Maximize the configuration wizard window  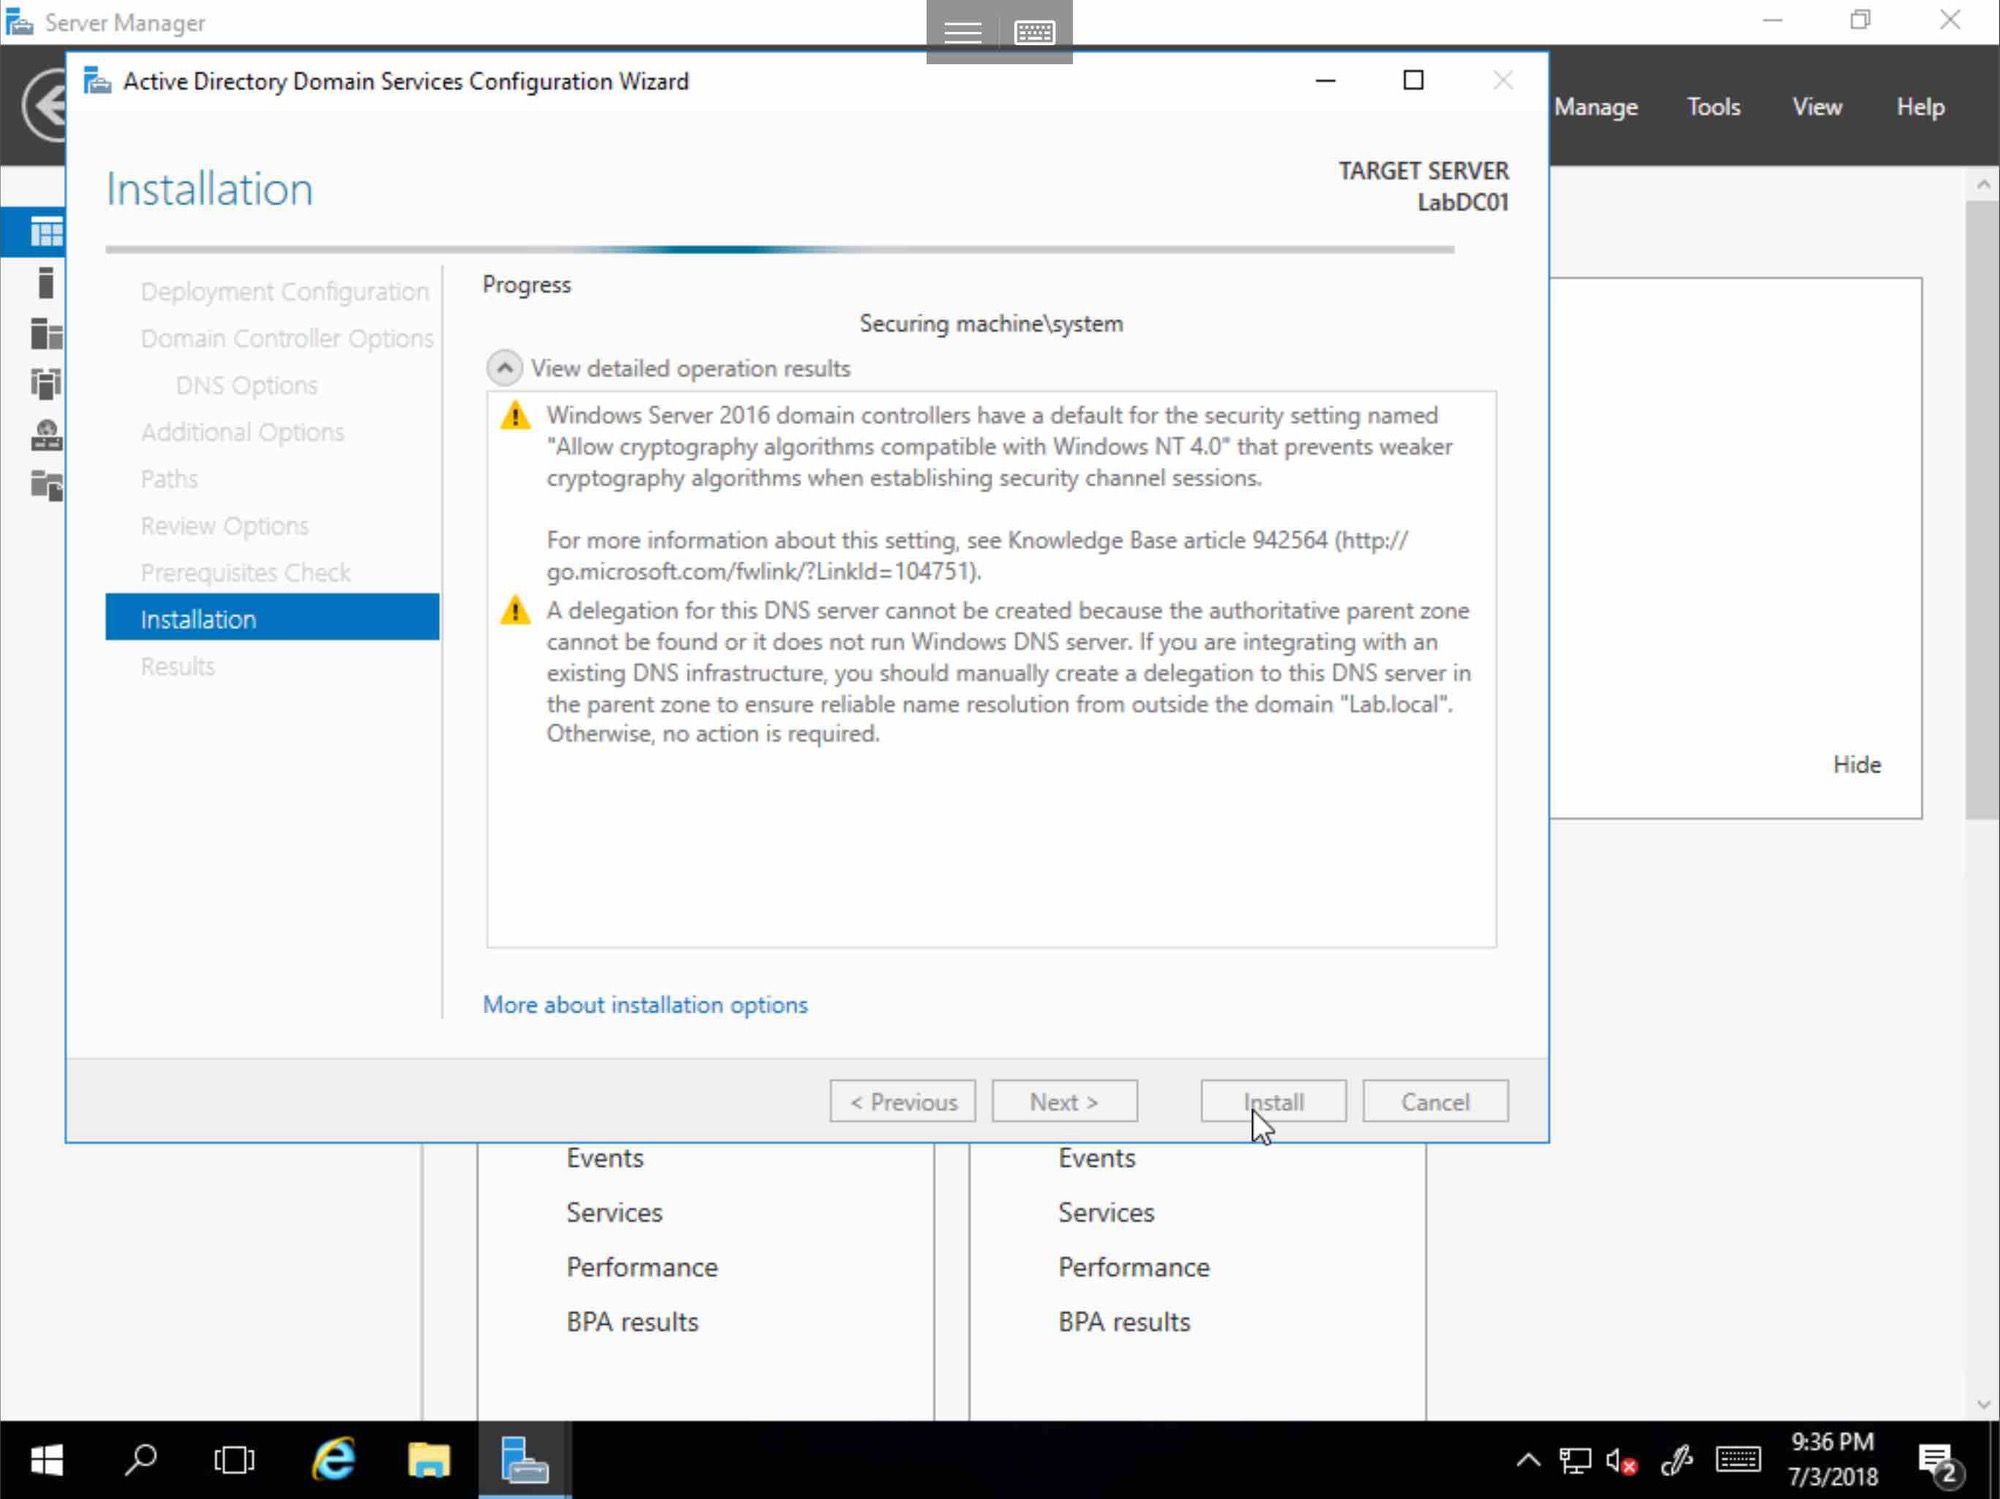tap(1413, 80)
